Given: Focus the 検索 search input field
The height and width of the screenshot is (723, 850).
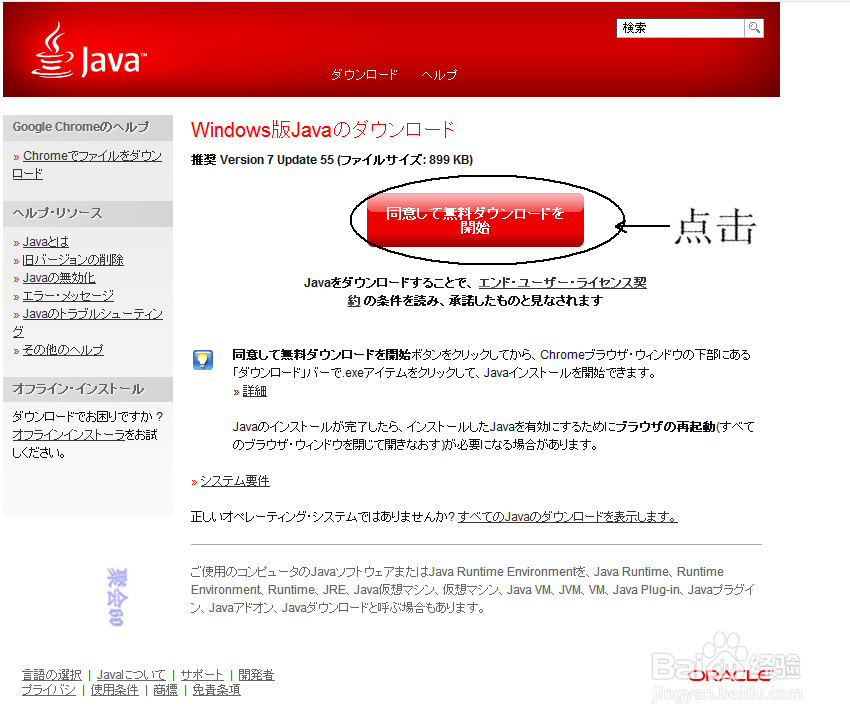Looking at the screenshot, I should tap(680, 28).
